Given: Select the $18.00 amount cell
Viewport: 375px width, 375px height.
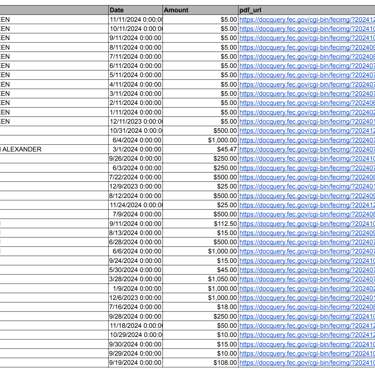Looking at the screenshot, I should pos(201,307).
